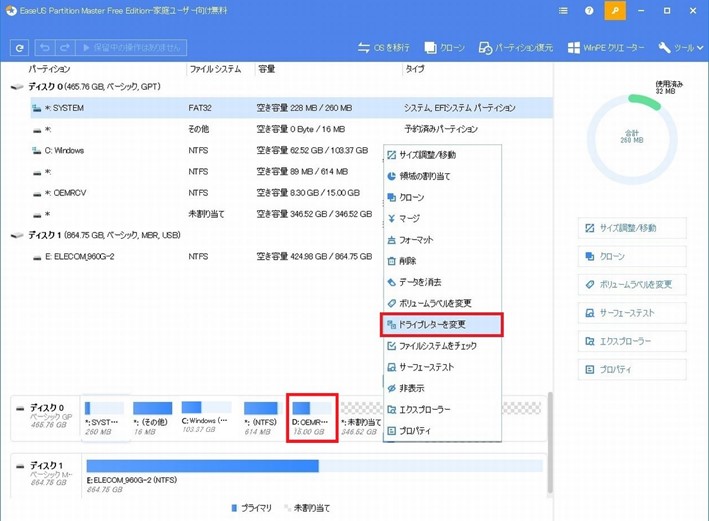The image size is (709, 521).
Task: Click the disk map vertical scrollbar
Action: point(550,442)
